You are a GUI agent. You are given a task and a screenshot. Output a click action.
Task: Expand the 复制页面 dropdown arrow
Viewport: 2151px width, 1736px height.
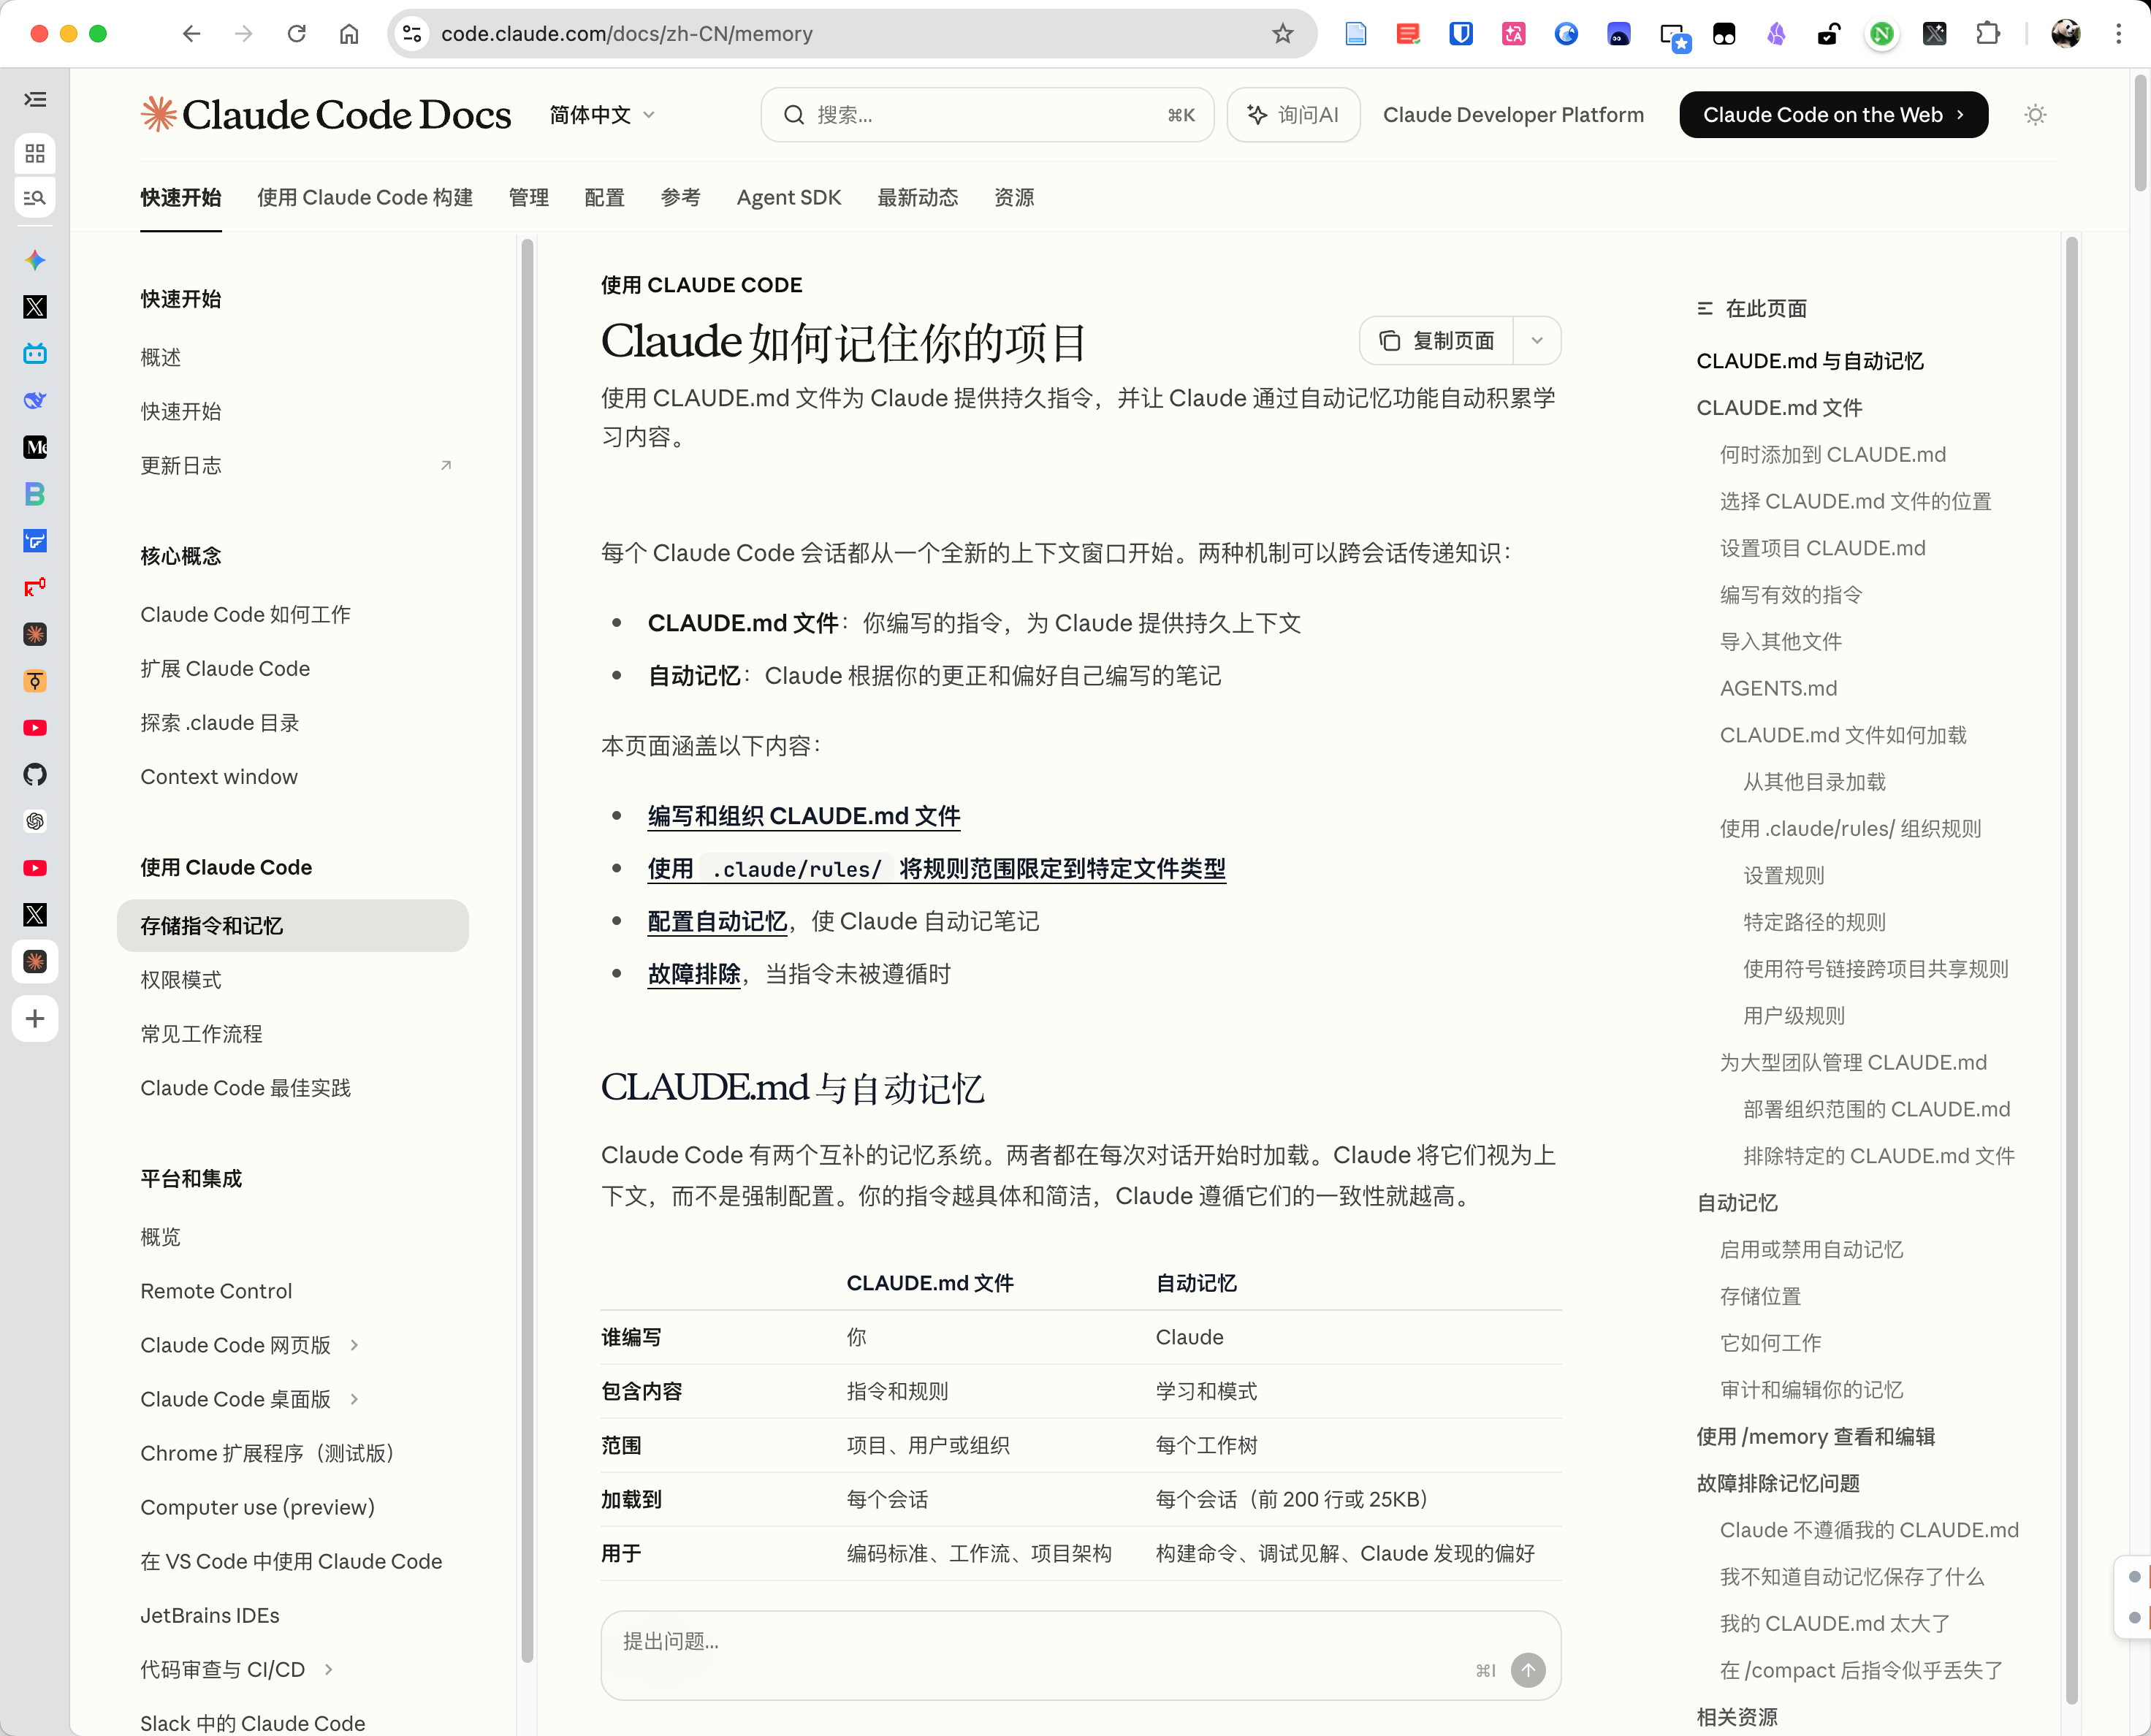click(x=1537, y=341)
